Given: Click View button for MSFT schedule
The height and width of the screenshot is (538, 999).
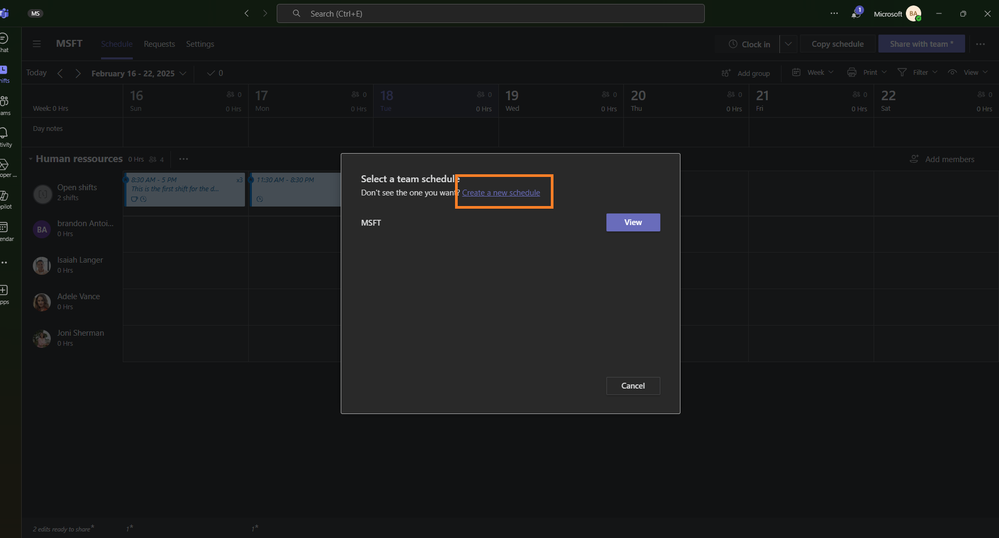Looking at the screenshot, I should [633, 222].
